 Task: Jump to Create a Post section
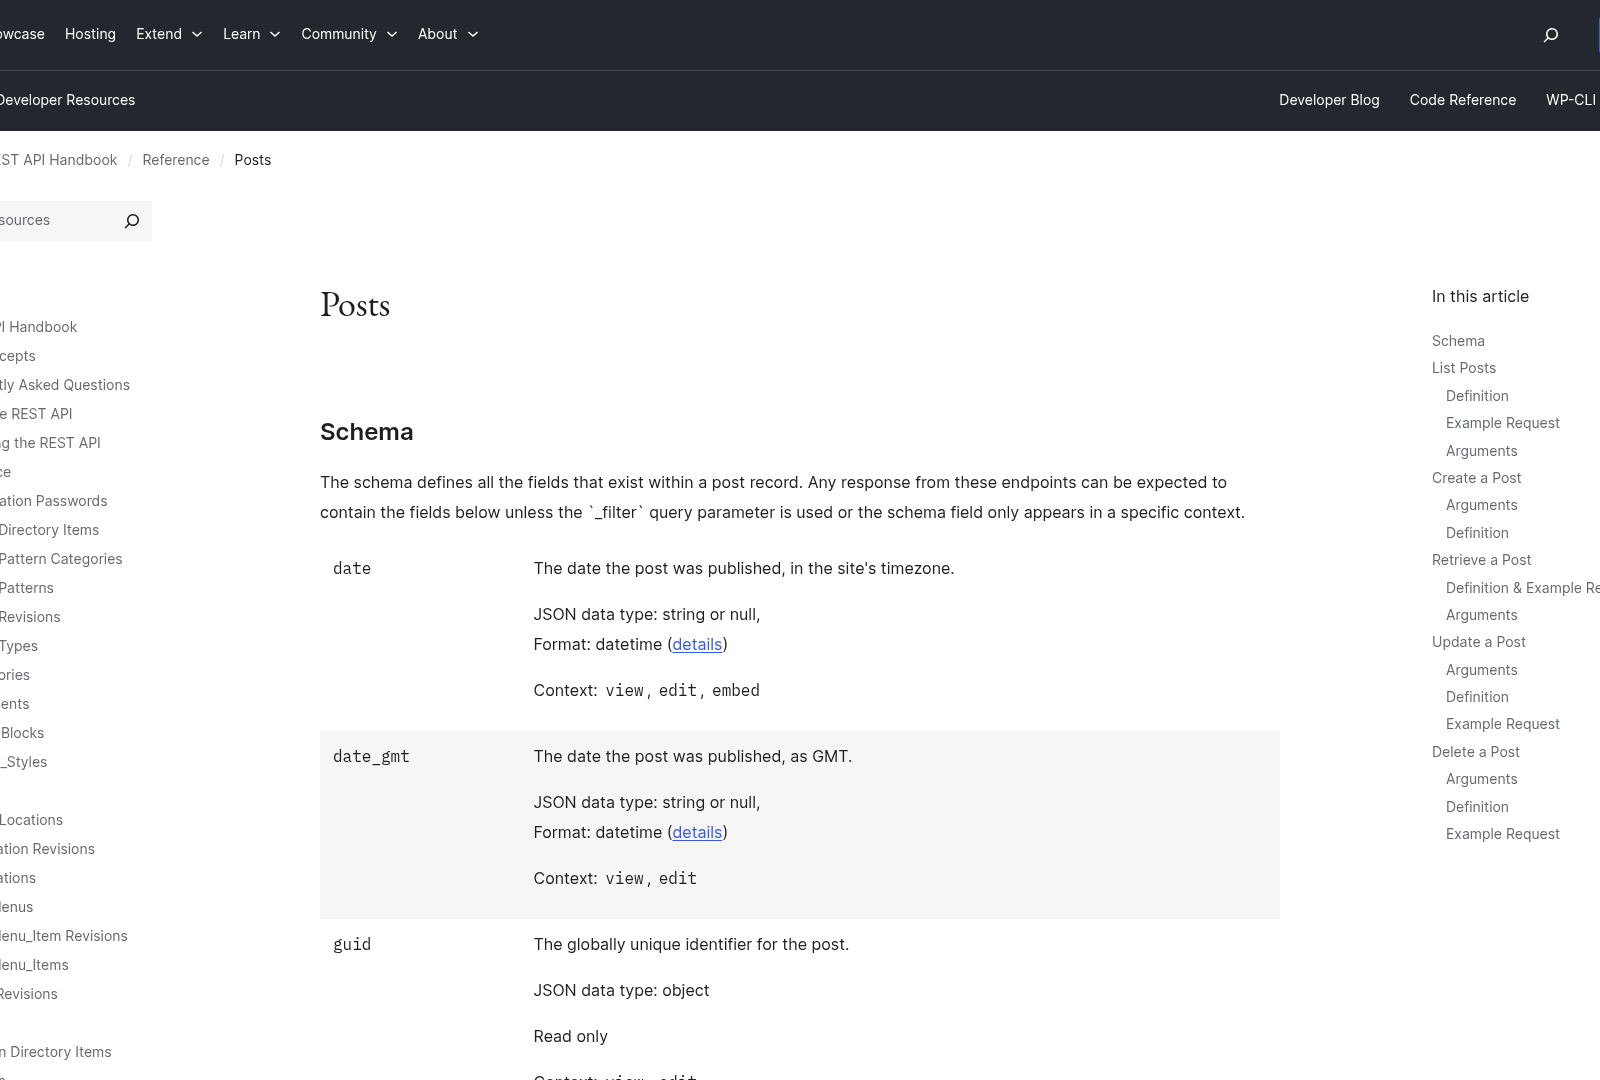click(x=1477, y=478)
